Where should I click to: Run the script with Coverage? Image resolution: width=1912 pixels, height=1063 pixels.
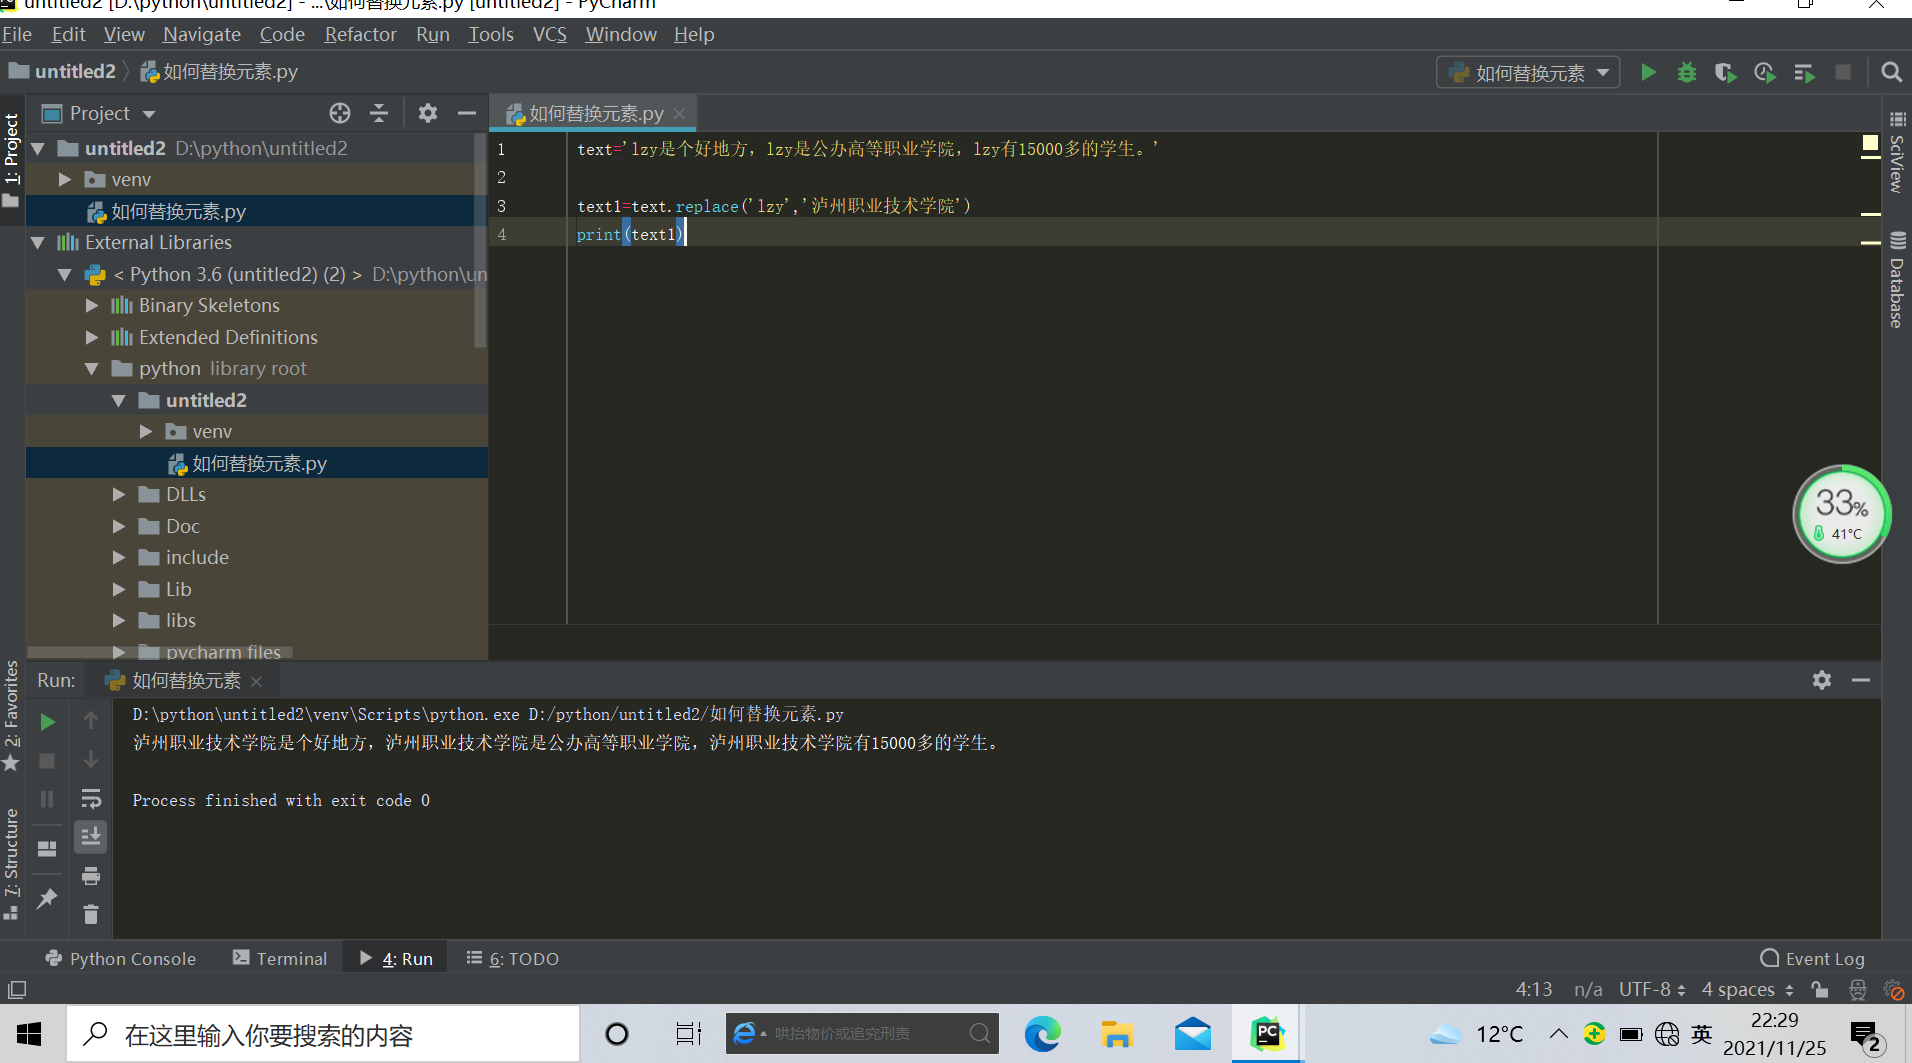pos(1726,72)
